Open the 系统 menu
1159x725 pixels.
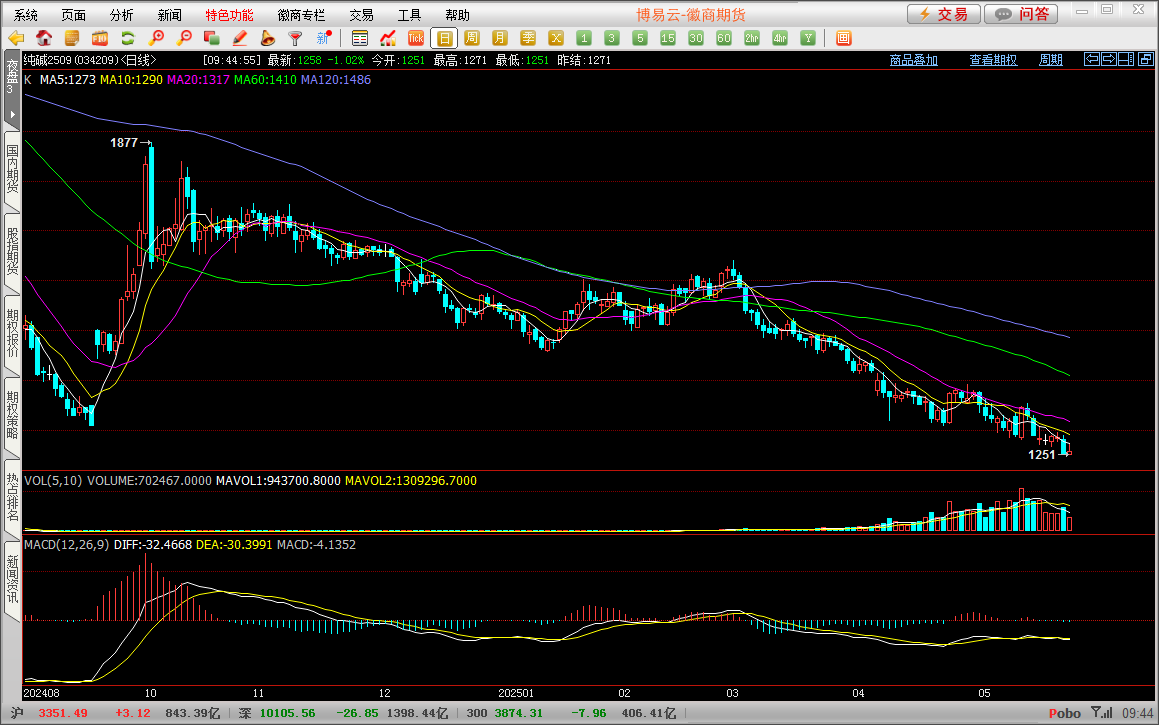[26, 15]
